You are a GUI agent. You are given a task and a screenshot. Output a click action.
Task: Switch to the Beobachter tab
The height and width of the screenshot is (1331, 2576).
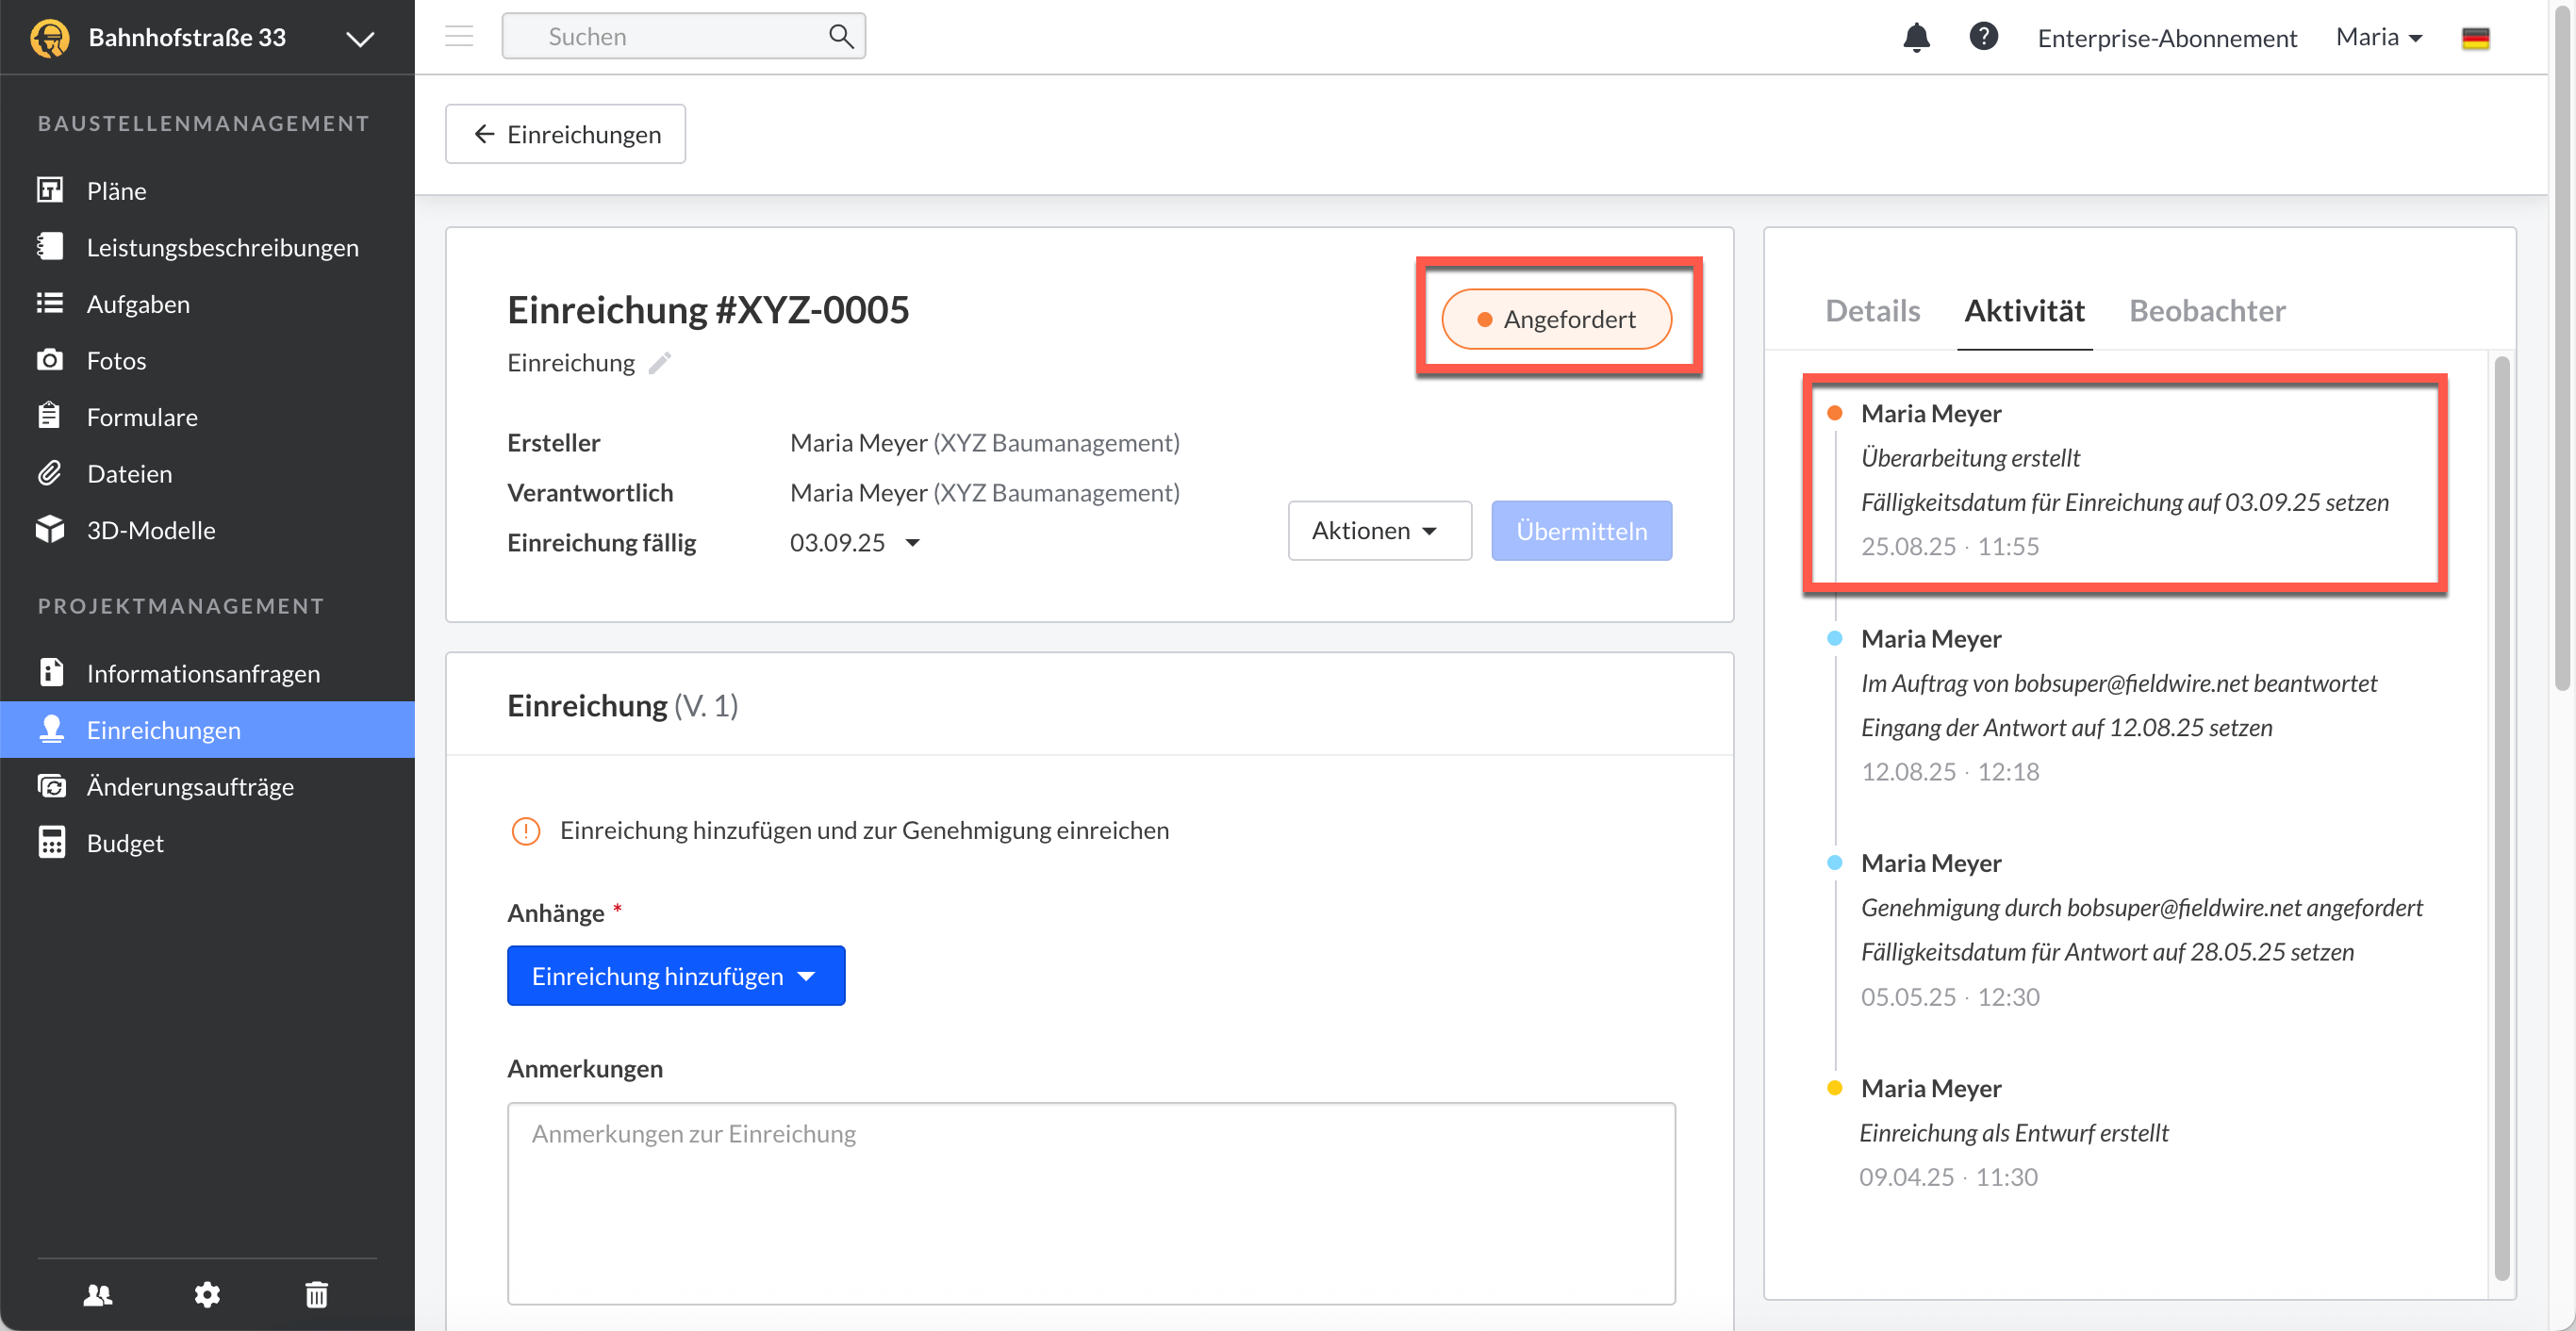pyautogui.click(x=2206, y=311)
